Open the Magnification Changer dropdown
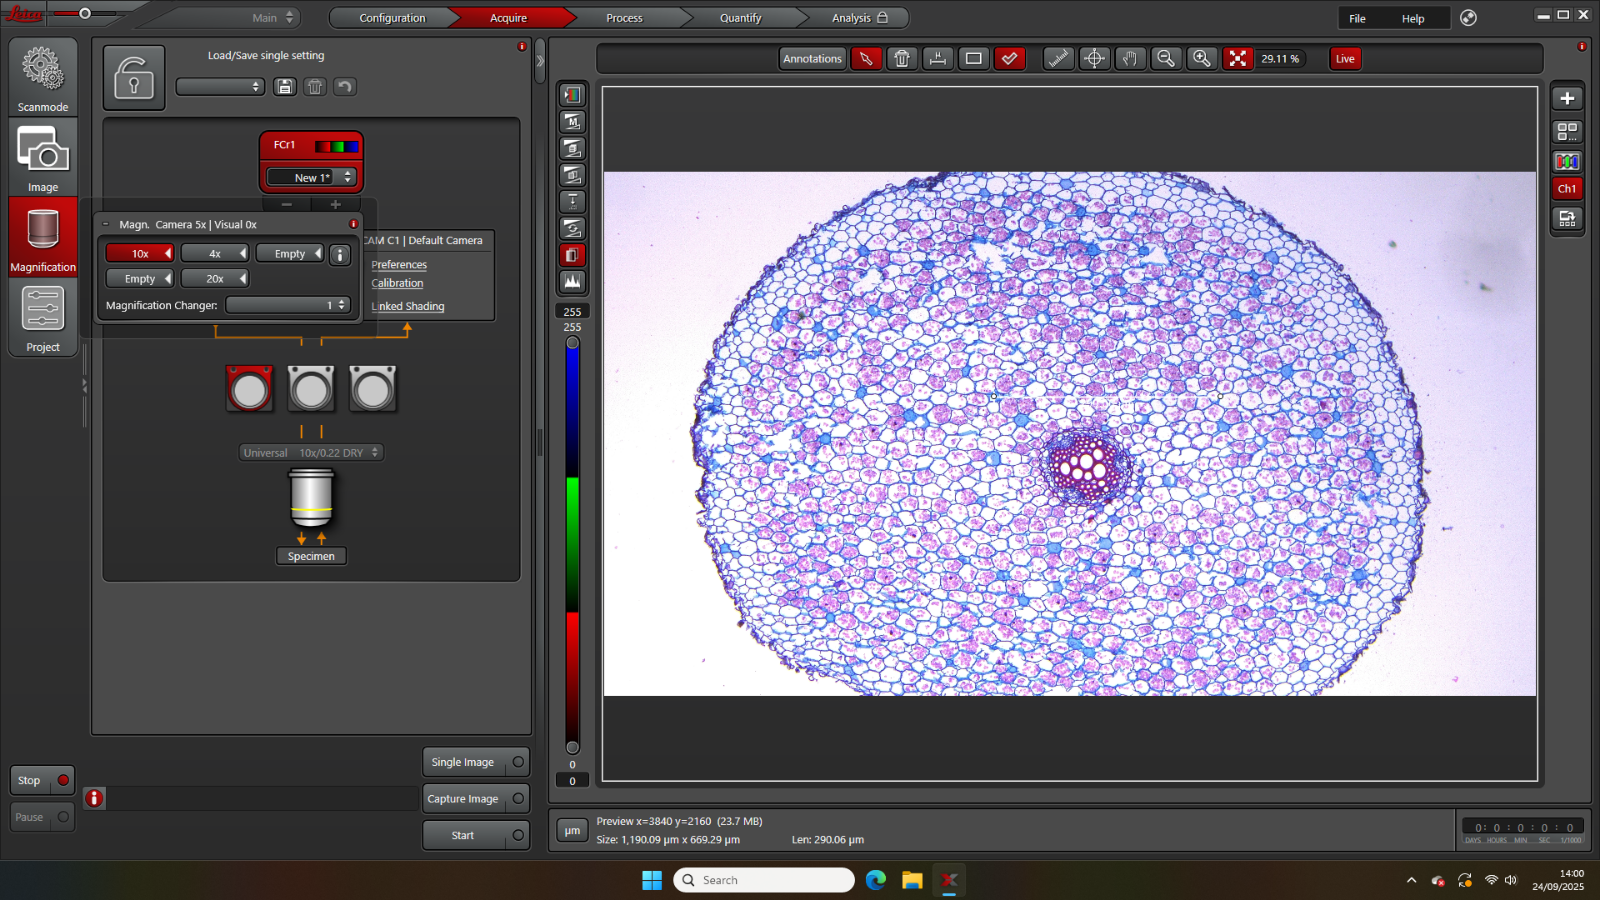The image size is (1600, 900). 287,305
